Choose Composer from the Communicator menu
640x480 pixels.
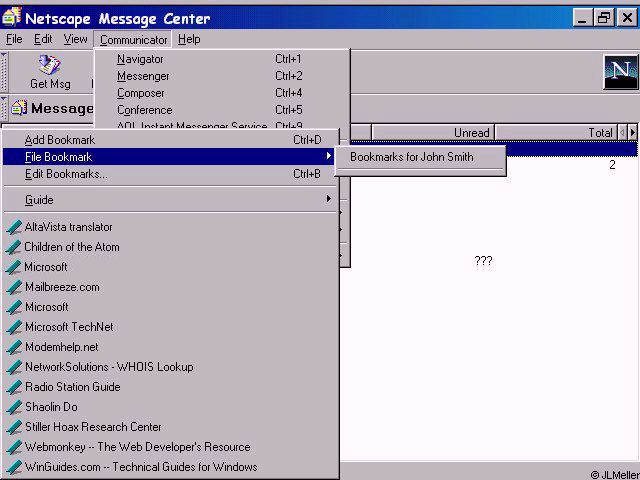[x=222, y=93]
